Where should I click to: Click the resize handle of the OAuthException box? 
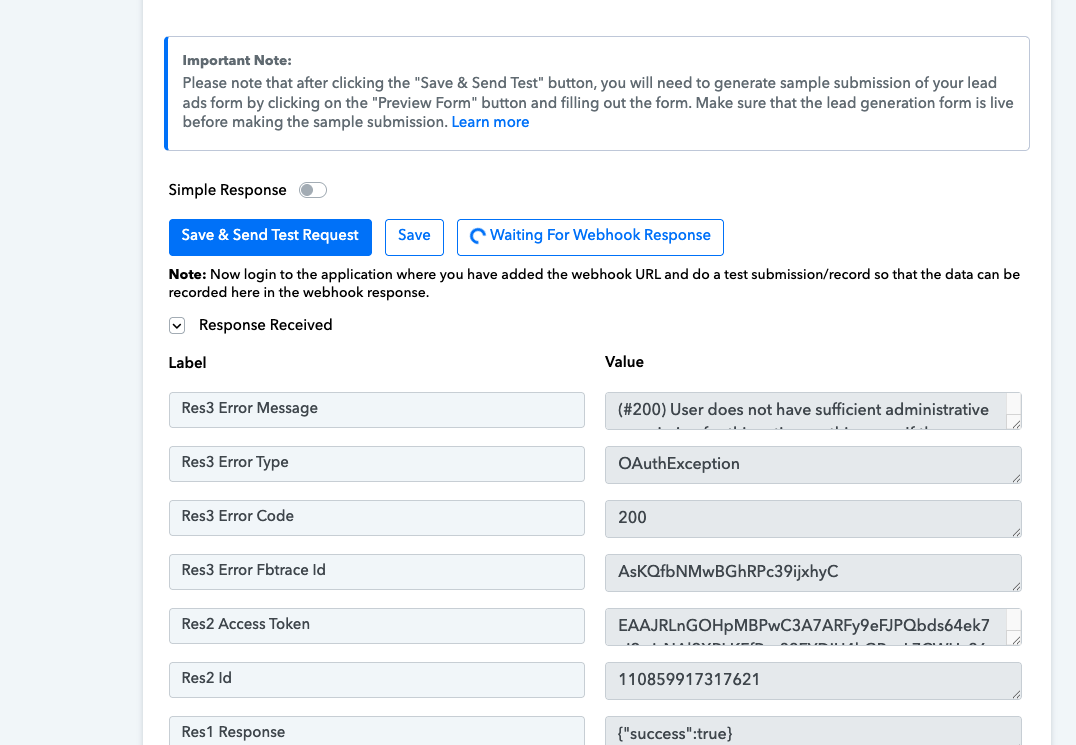tap(1016, 478)
